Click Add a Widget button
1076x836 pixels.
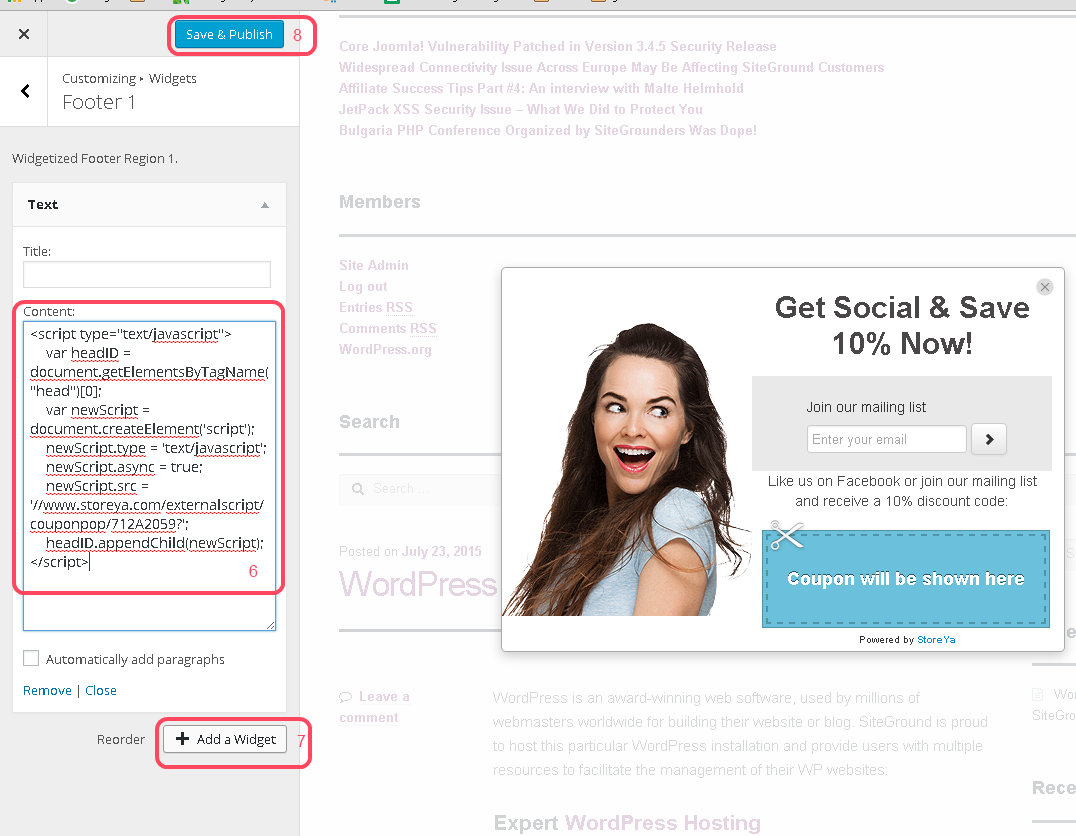(225, 739)
